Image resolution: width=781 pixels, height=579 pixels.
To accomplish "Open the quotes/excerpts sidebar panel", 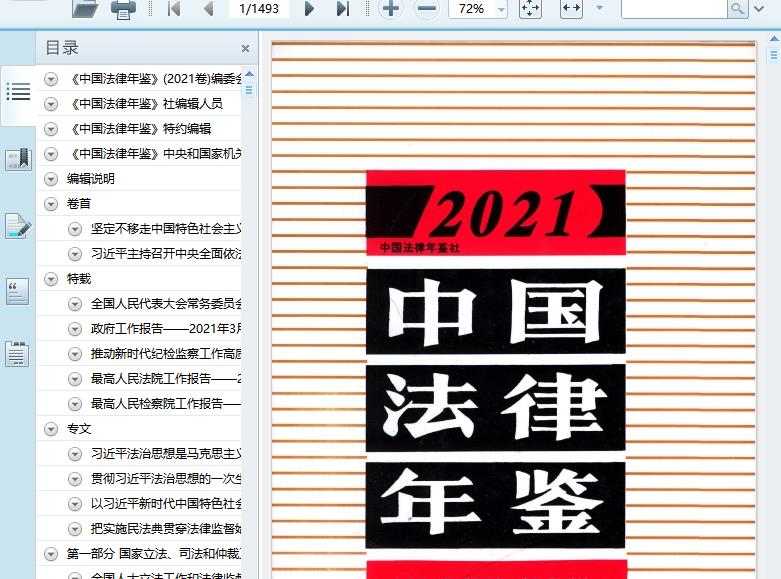I will coord(17,291).
